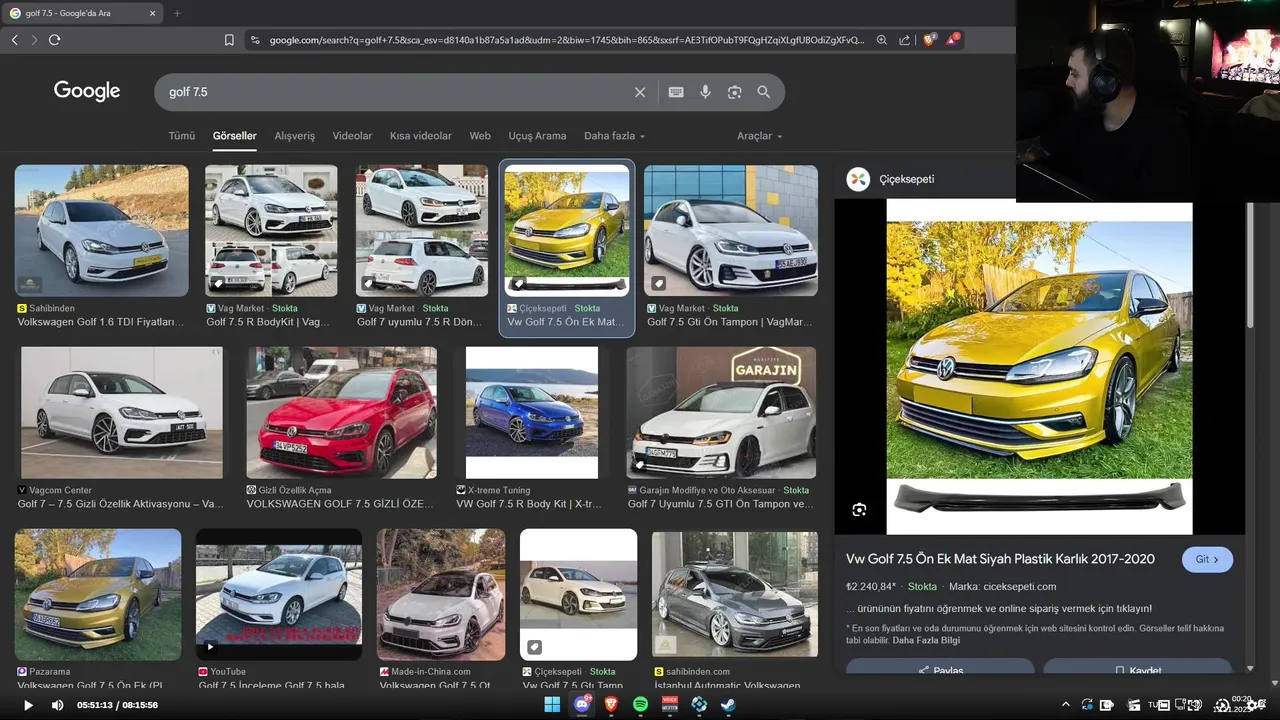Open the Windows Start menu
This screenshot has width=1280, height=720.
pyautogui.click(x=552, y=705)
